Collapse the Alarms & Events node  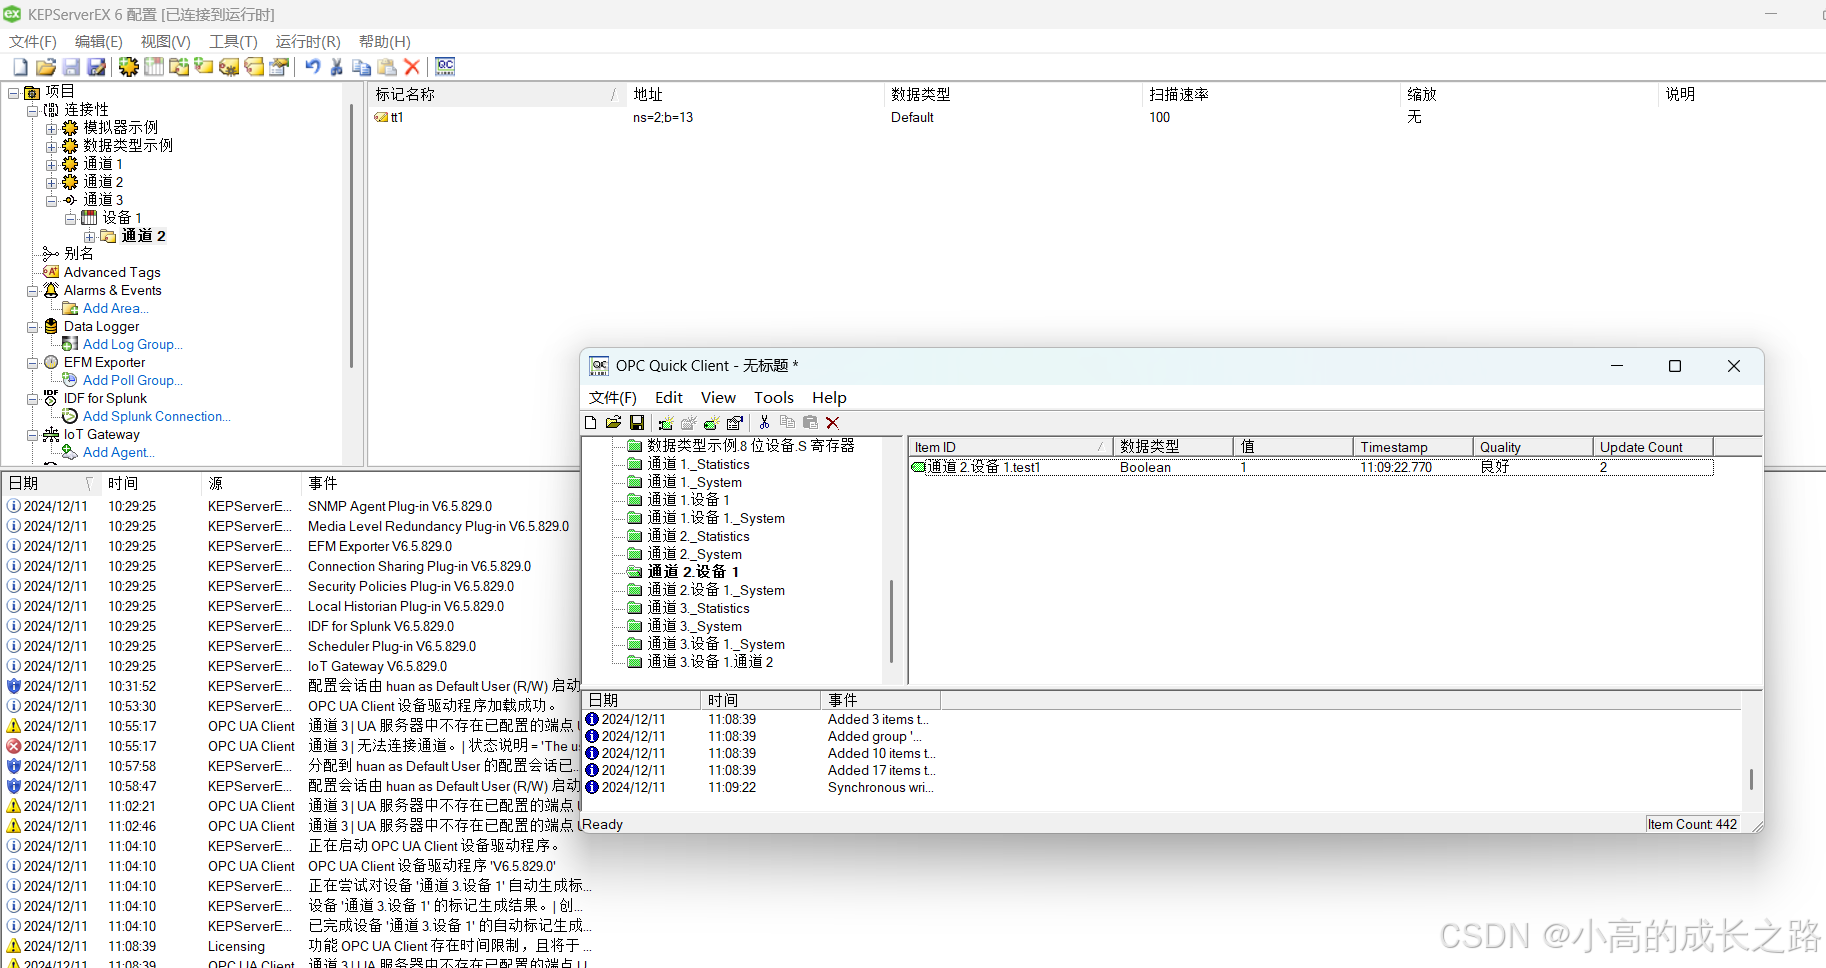pos(33,291)
